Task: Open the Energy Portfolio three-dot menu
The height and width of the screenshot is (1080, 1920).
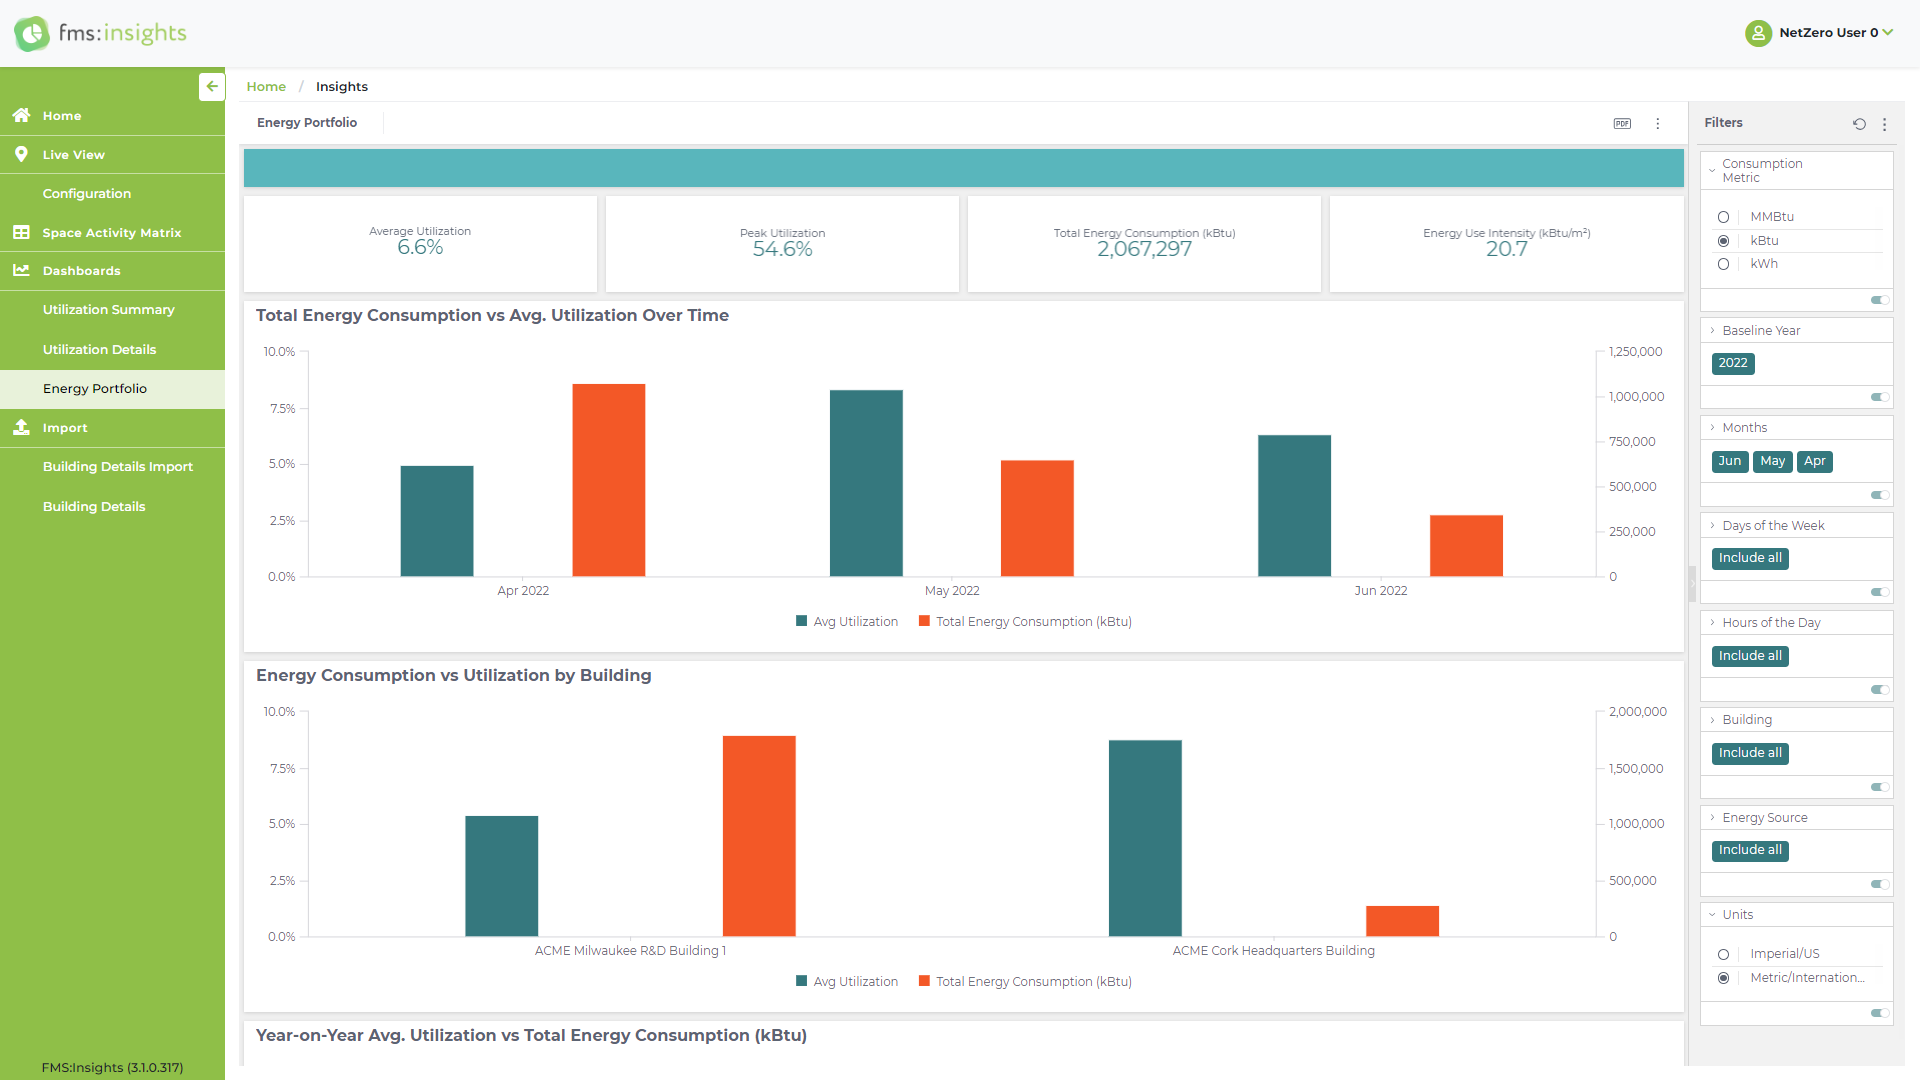Action: coord(1658,124)
